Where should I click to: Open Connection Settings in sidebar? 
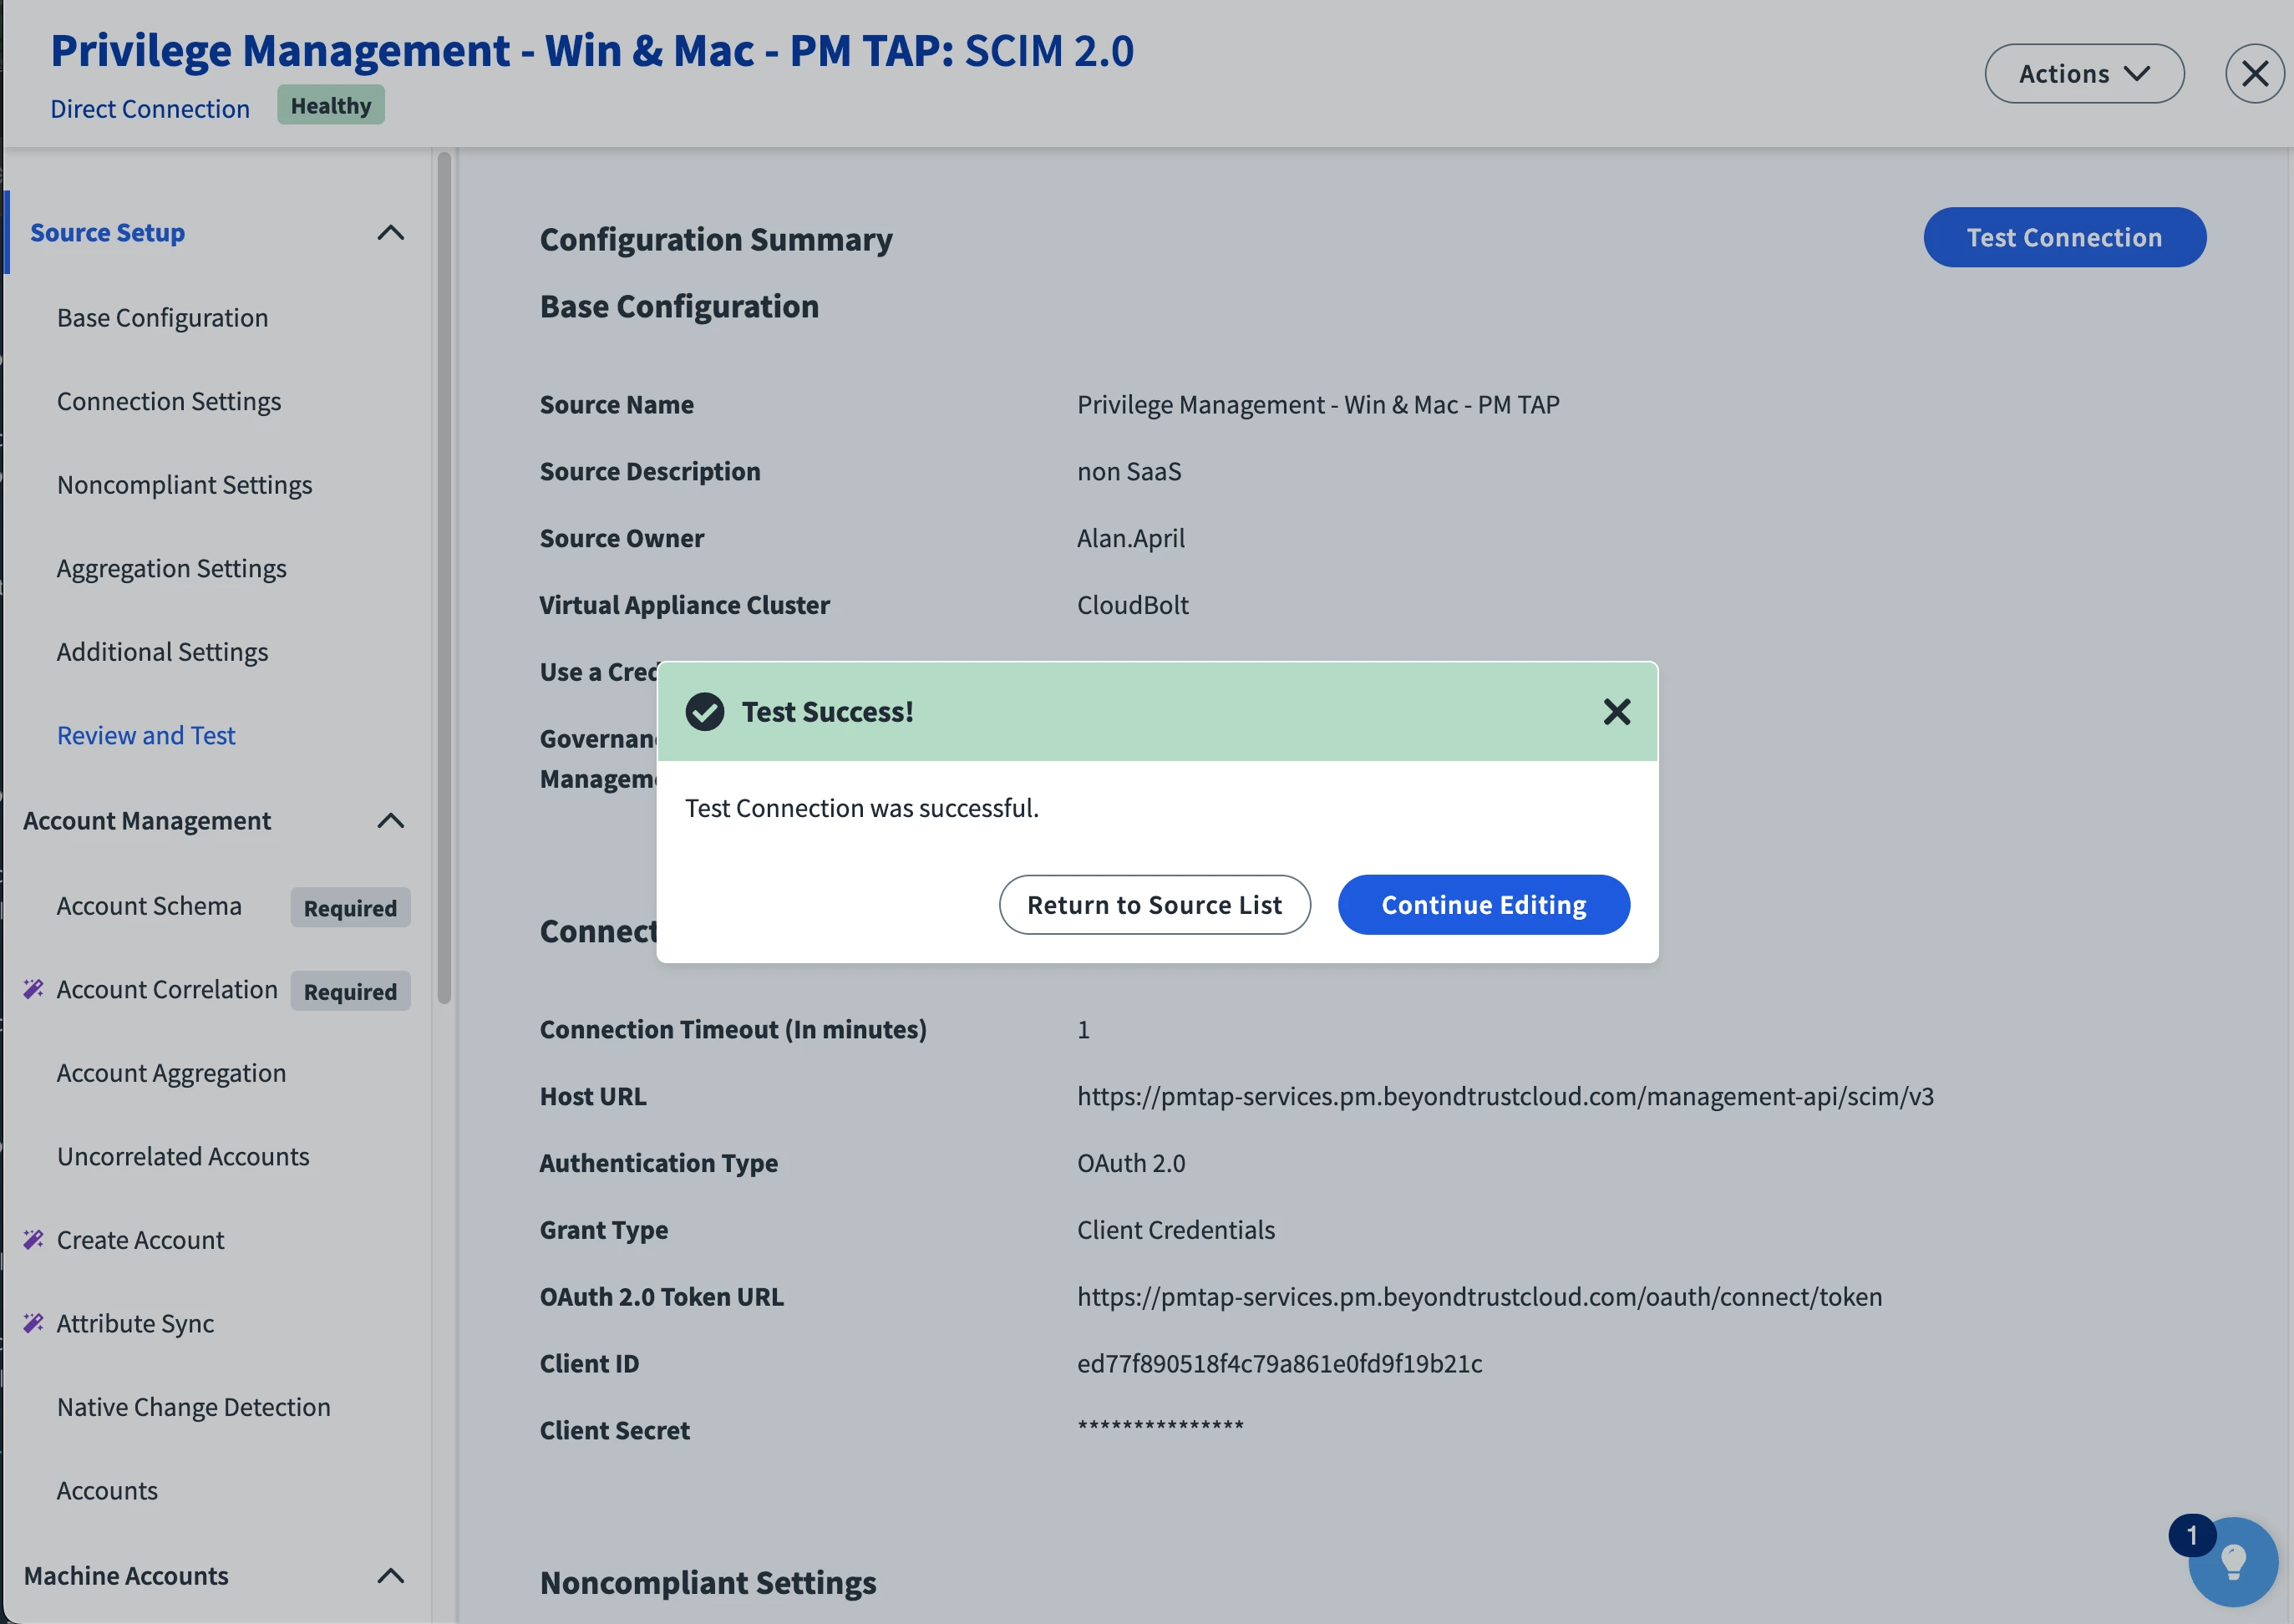169,401
